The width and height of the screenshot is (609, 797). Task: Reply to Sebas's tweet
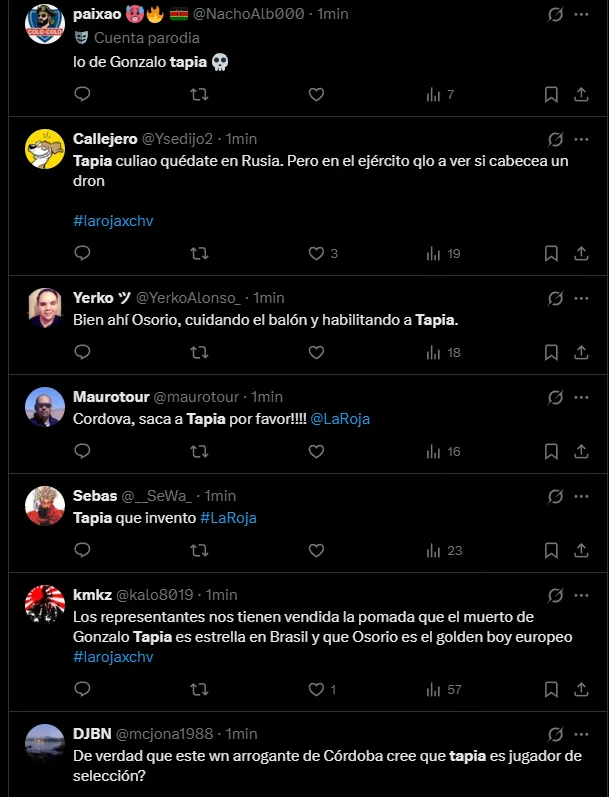pos(83,550)
